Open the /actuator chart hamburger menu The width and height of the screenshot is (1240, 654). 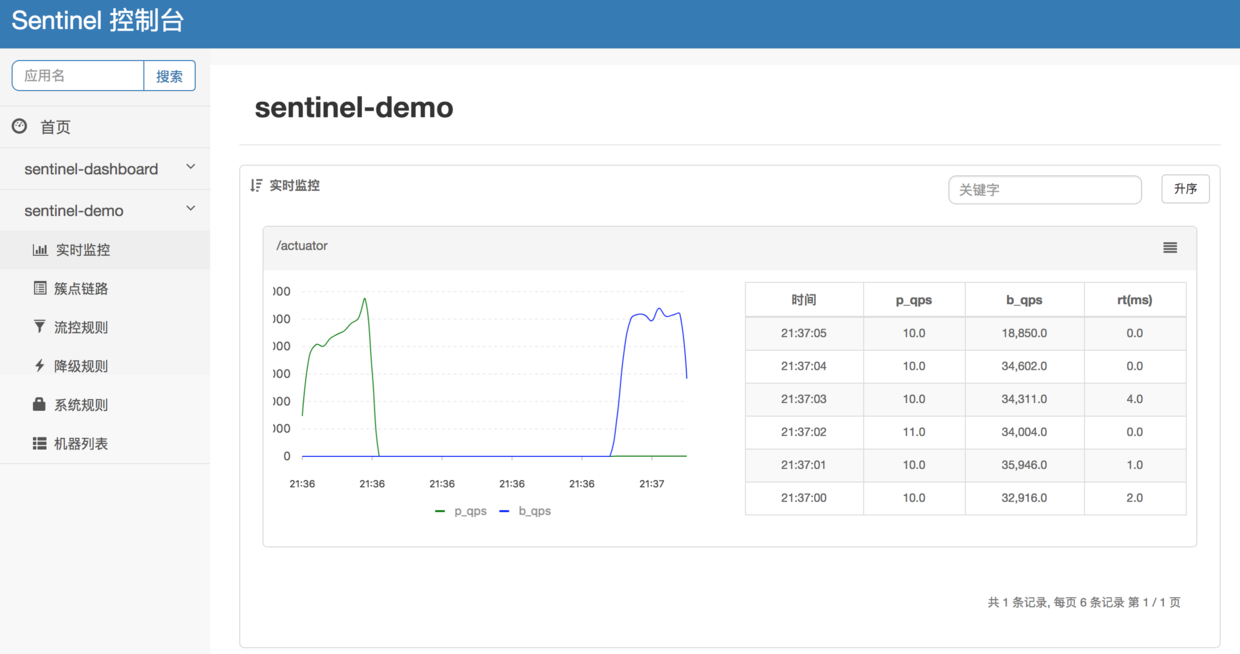point(1170,247)
